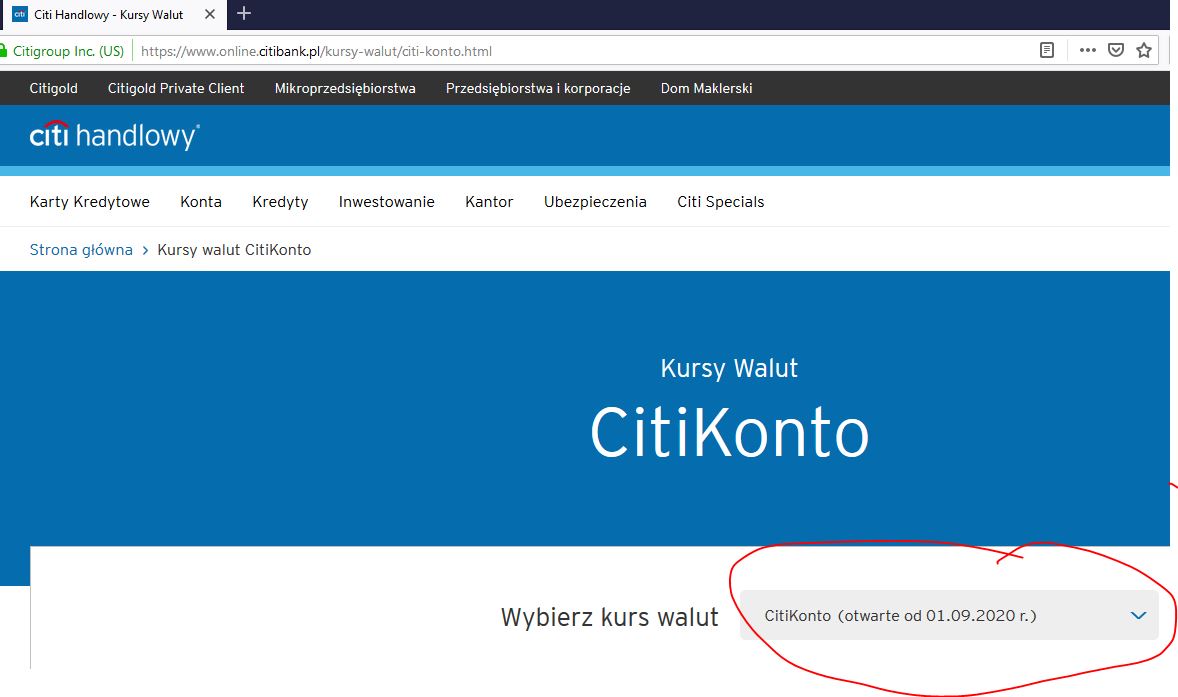Go to Mikroprzedsiębiorstwa section

coord(345,89)
